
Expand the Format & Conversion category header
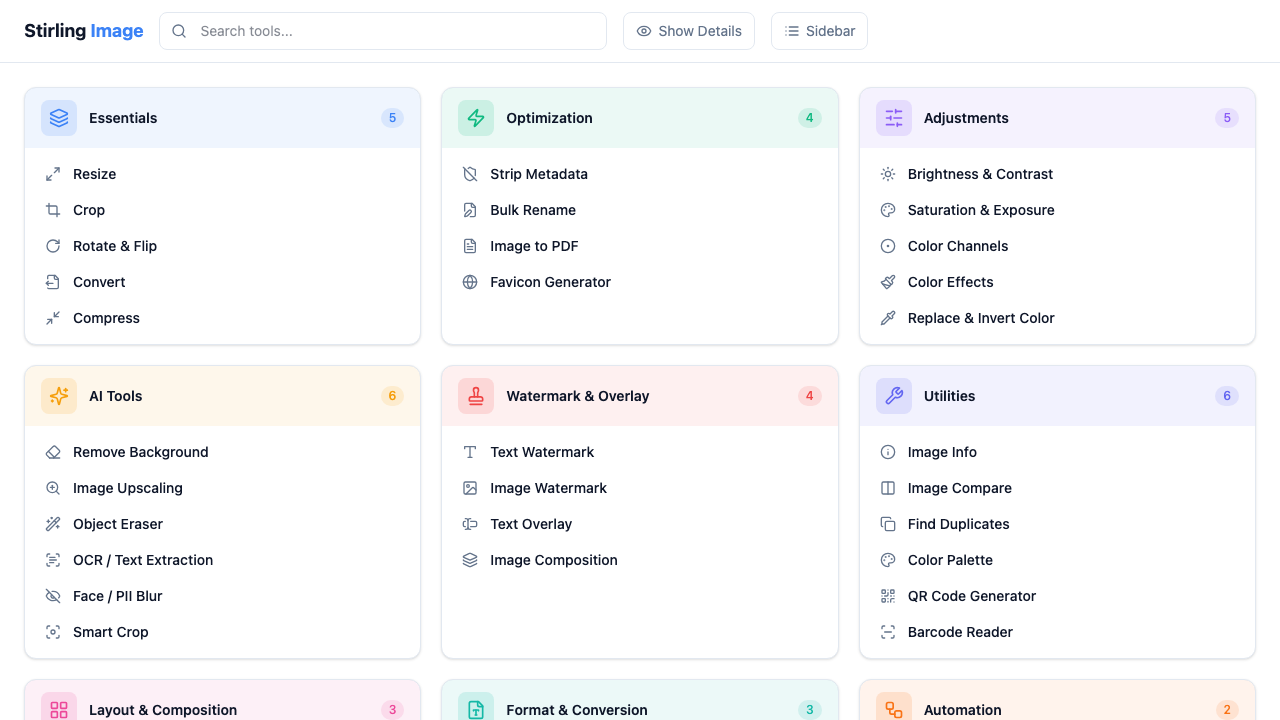pyautogui.click(x=640, y=700)
